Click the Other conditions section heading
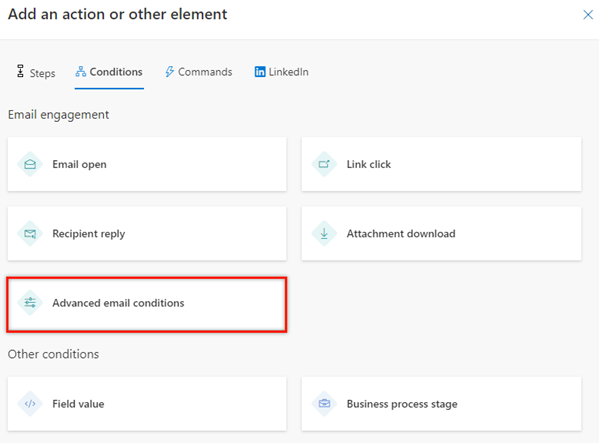Image resolution: width=599 pixels, height=443 pixels. coord(53,354)
